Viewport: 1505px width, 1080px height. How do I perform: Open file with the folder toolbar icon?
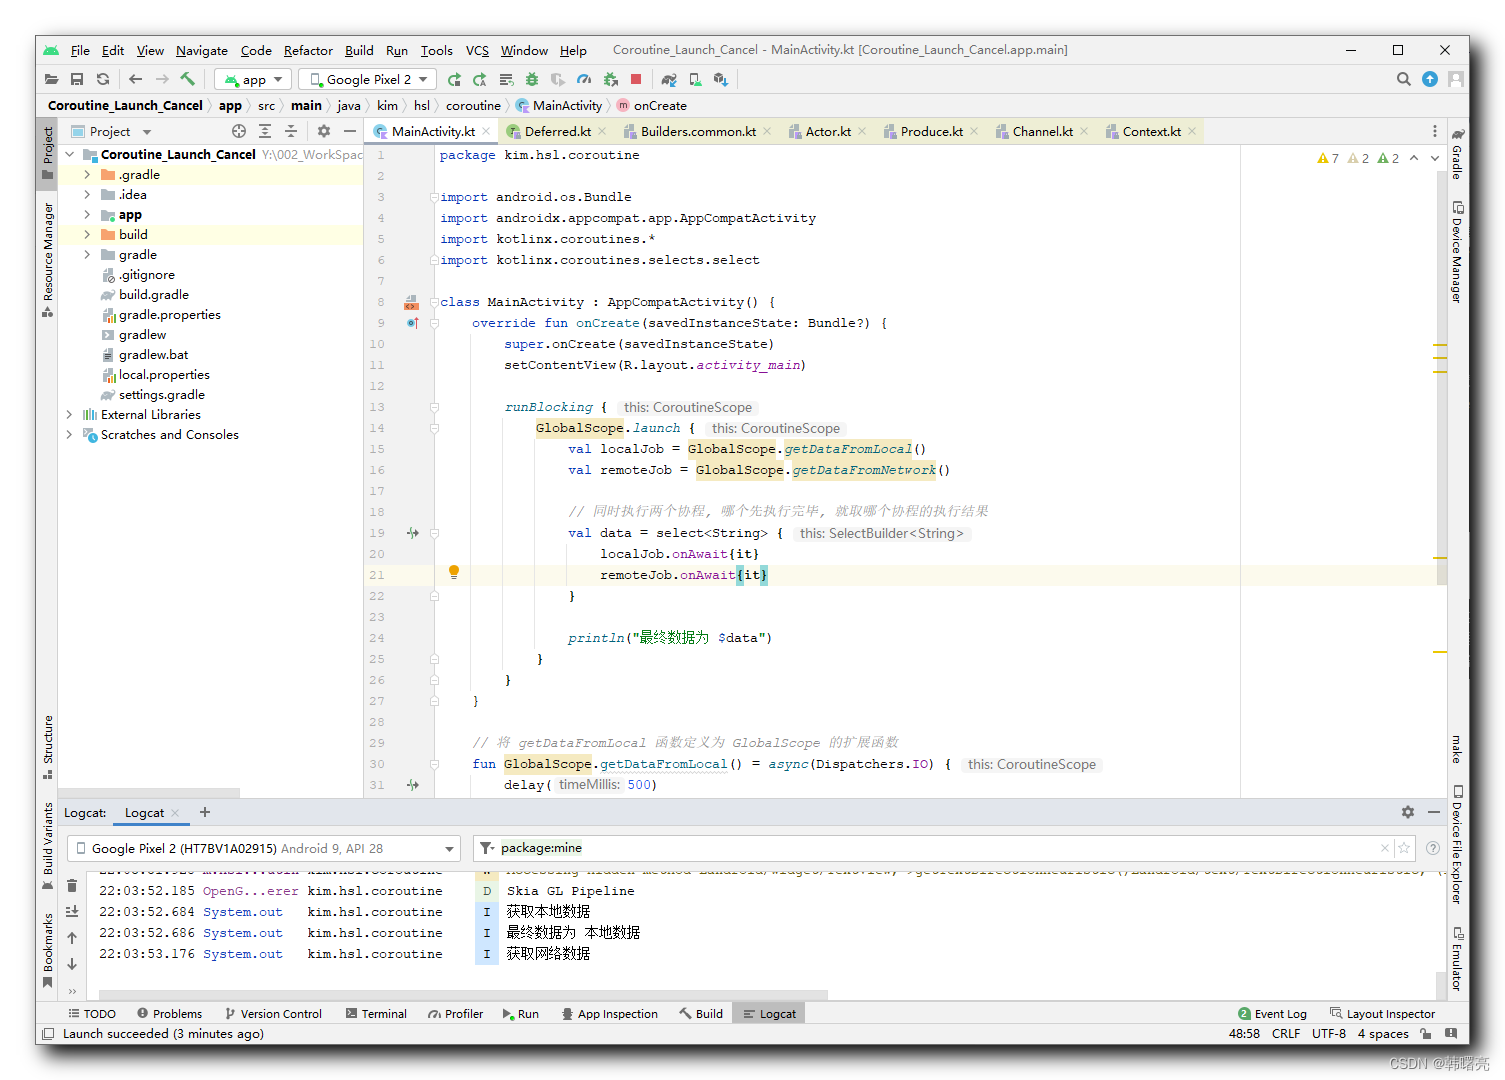click(x=51, y=79)
